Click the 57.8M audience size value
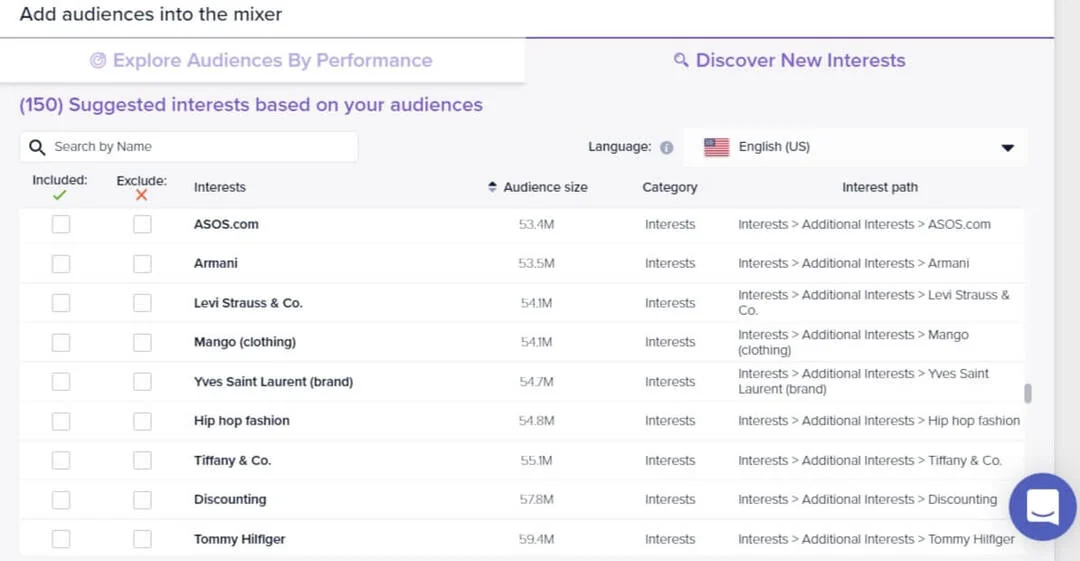 coord(536,499)
